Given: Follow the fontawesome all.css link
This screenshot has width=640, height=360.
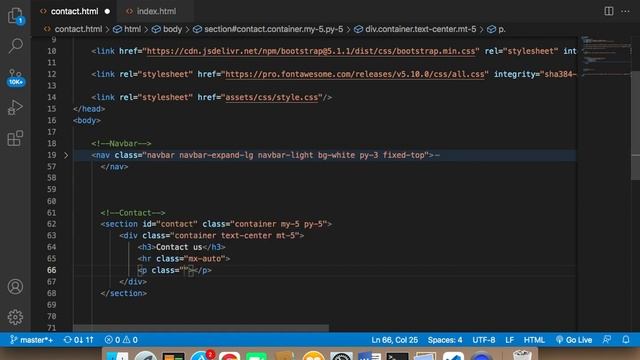Looking at the screenshot, I should pyautogui.click(x=355, y=74).
